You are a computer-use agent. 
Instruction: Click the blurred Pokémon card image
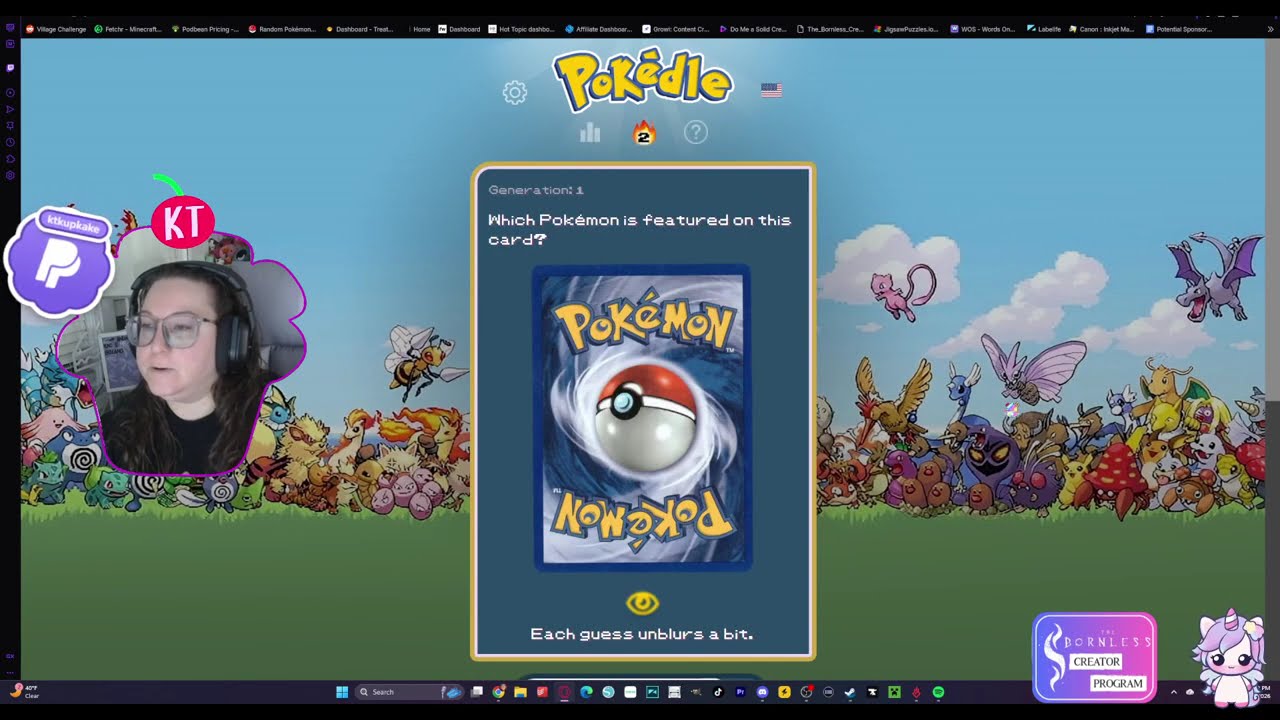(643, 418)
